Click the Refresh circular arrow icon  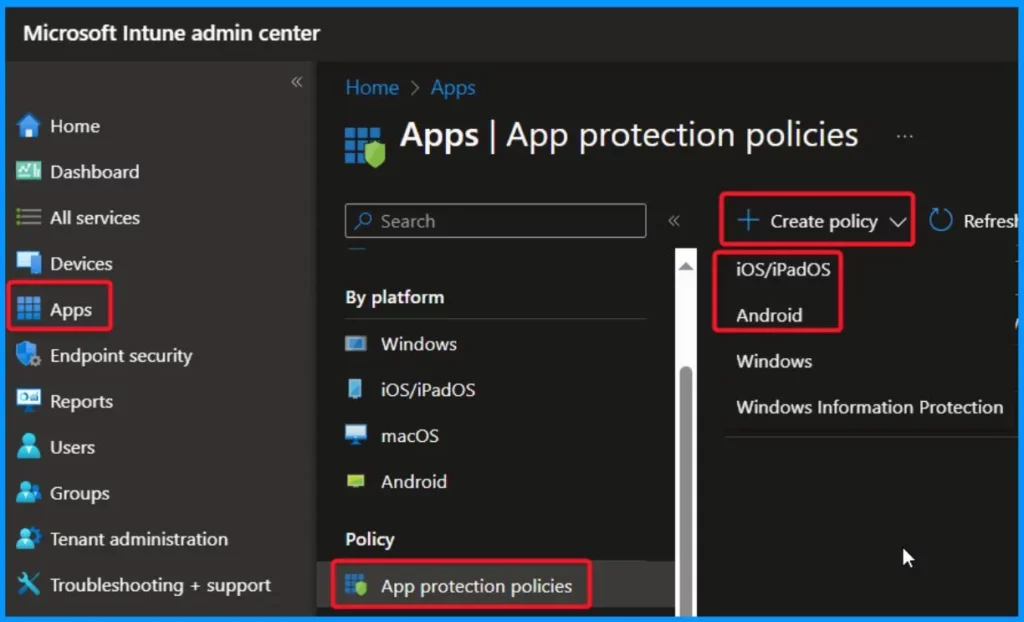pyautogui.click(x=941, y=221)
